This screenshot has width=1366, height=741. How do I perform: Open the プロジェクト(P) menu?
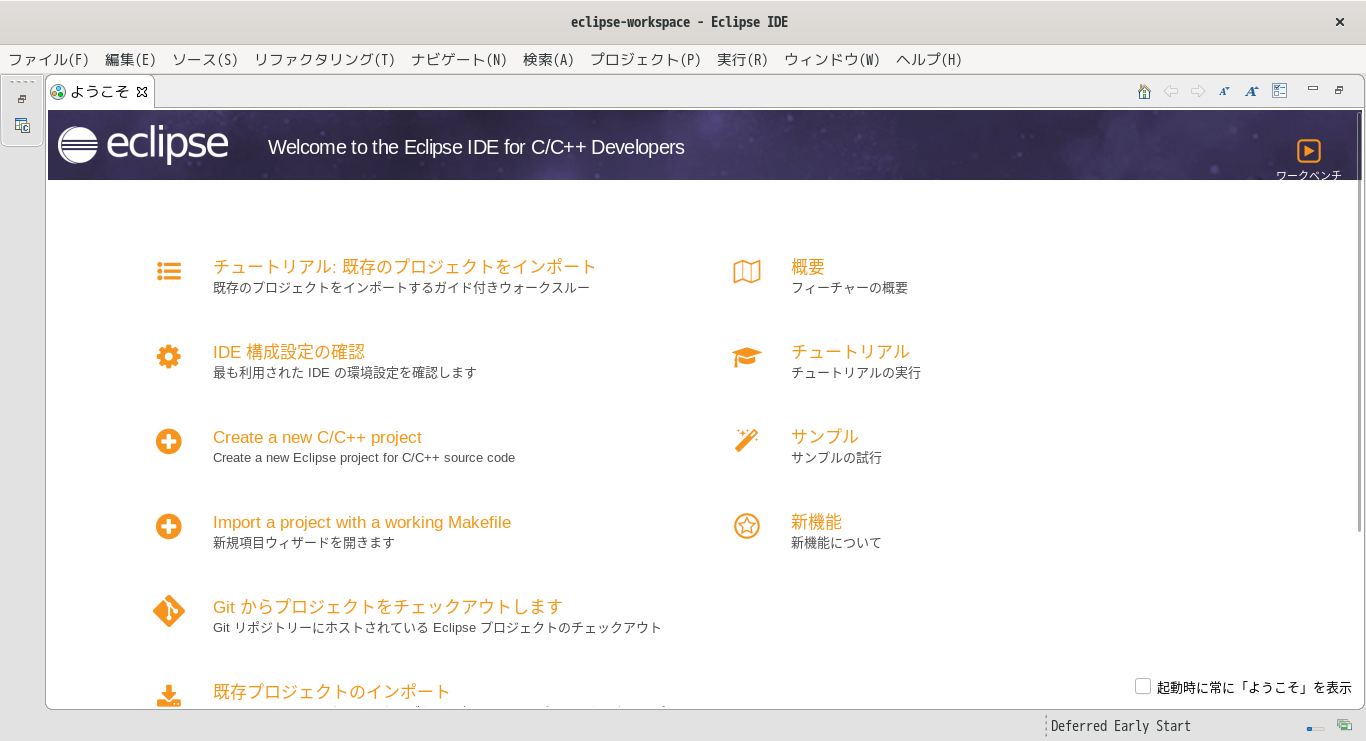pos(646,60)
